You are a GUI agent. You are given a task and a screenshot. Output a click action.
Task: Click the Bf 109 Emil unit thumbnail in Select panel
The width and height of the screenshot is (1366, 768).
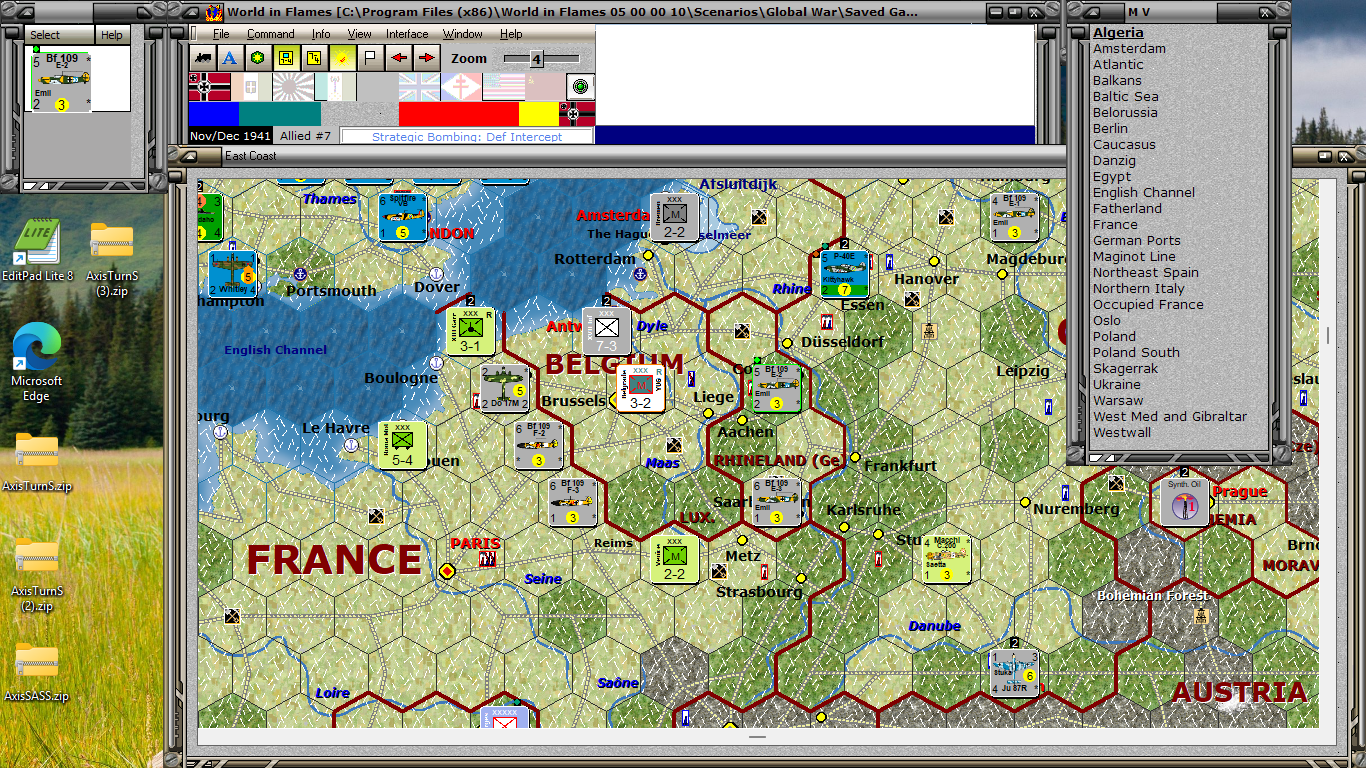click(61, 81)
